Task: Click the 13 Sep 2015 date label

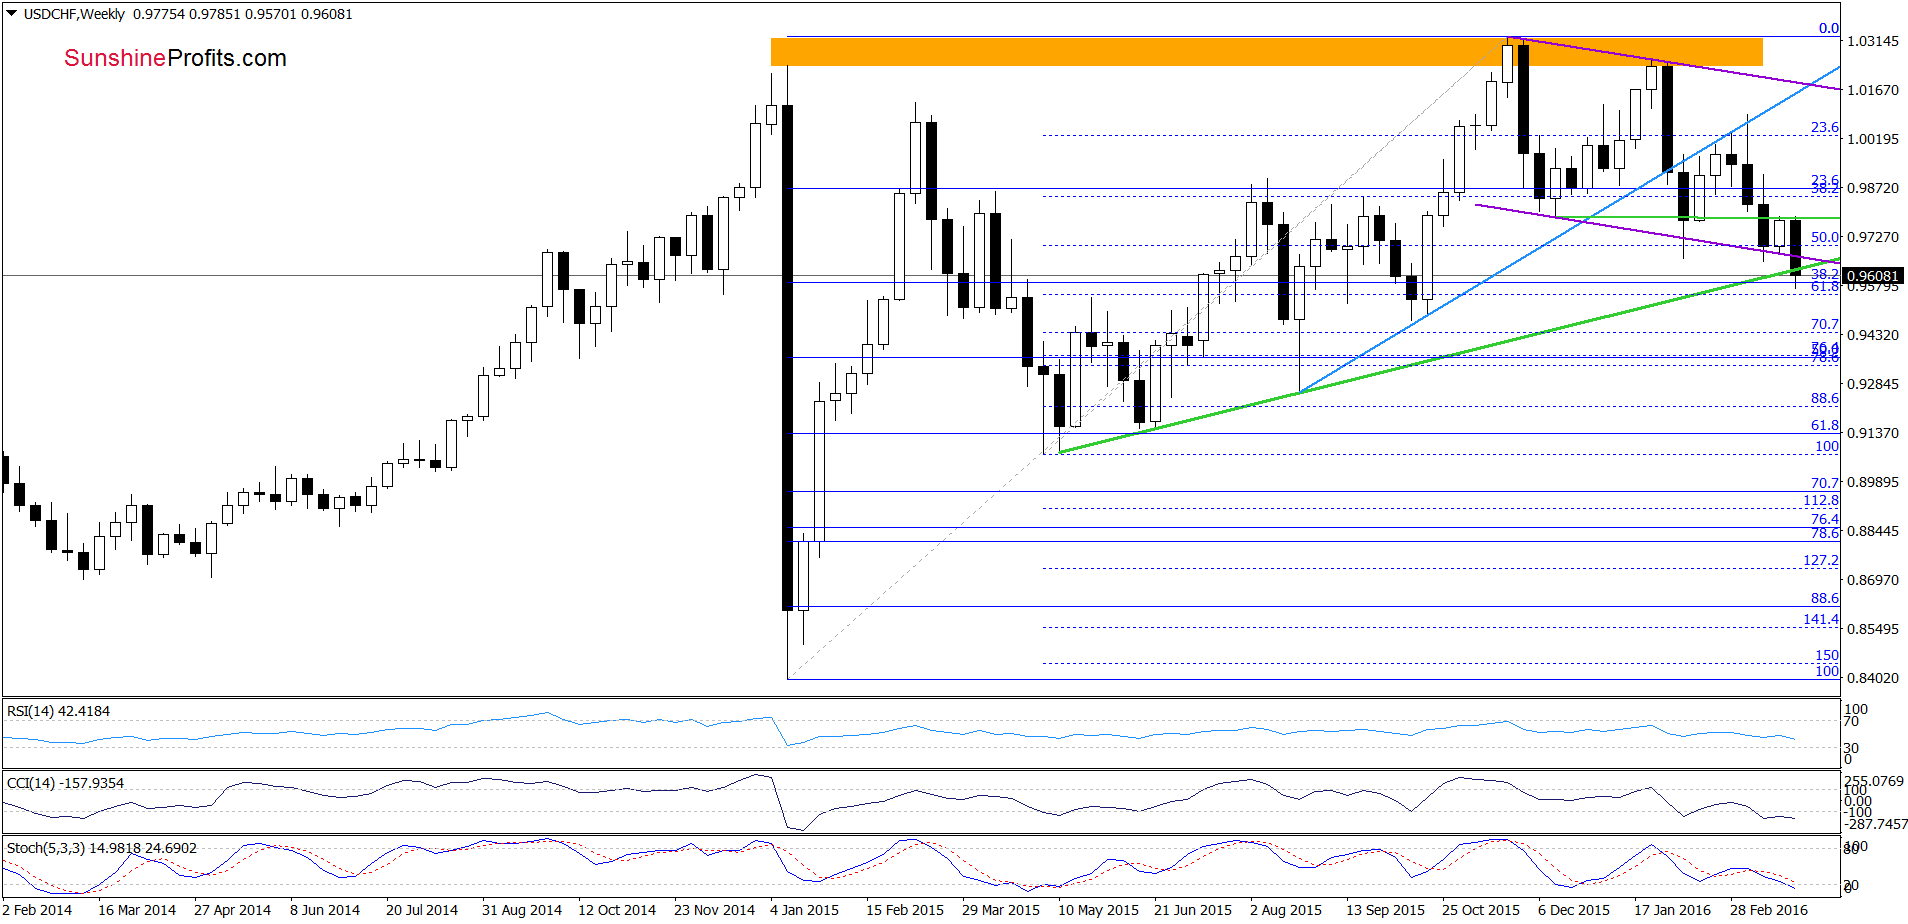Action: pos(1385,910)
